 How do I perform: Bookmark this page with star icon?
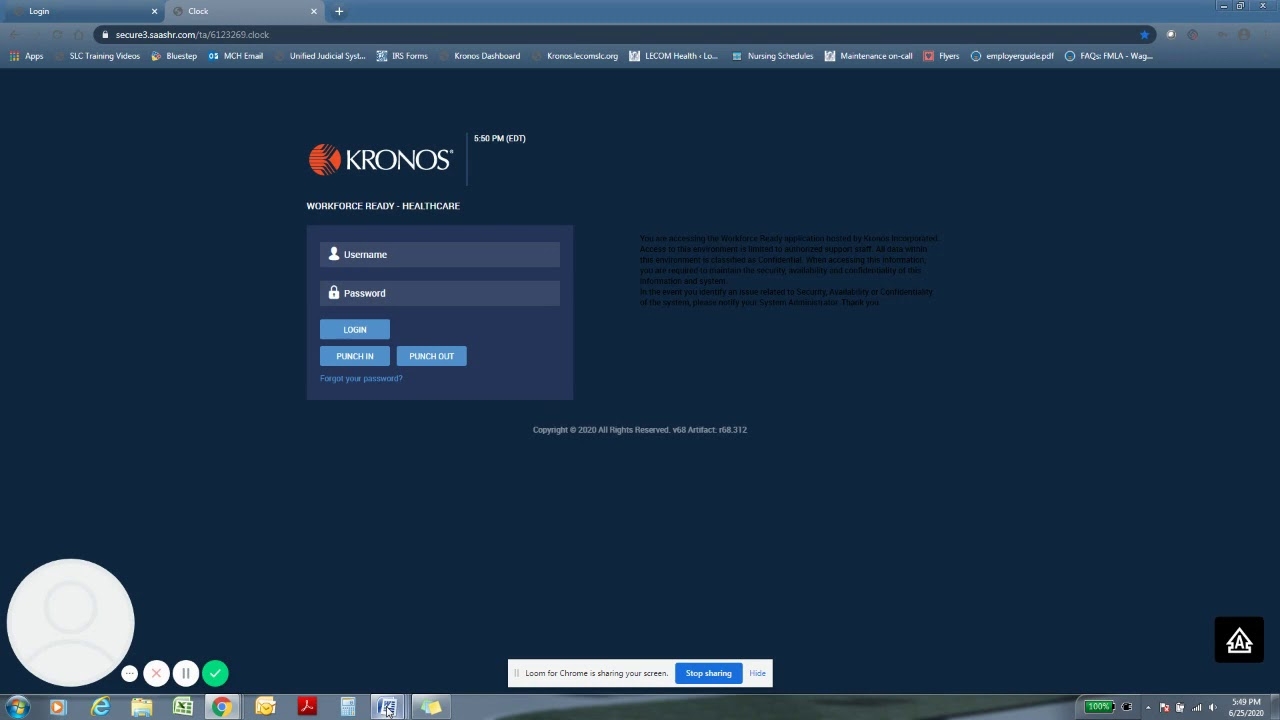tap(1144, 35)
